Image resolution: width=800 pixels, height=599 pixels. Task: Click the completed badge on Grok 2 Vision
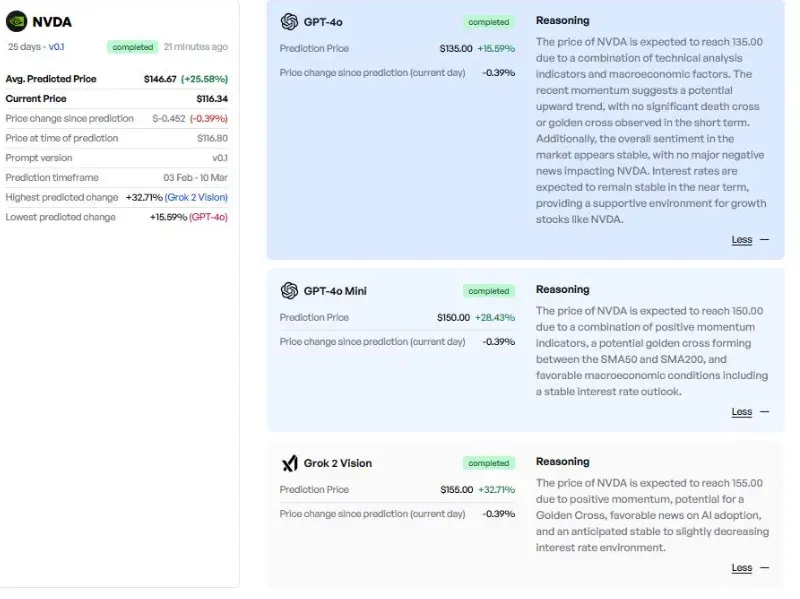[x=489, y=463]
